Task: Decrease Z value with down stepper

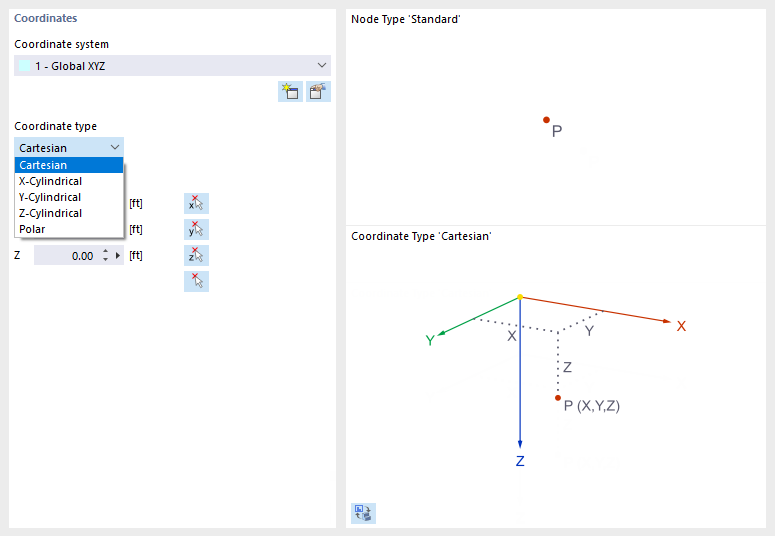Action: (105, 260)
